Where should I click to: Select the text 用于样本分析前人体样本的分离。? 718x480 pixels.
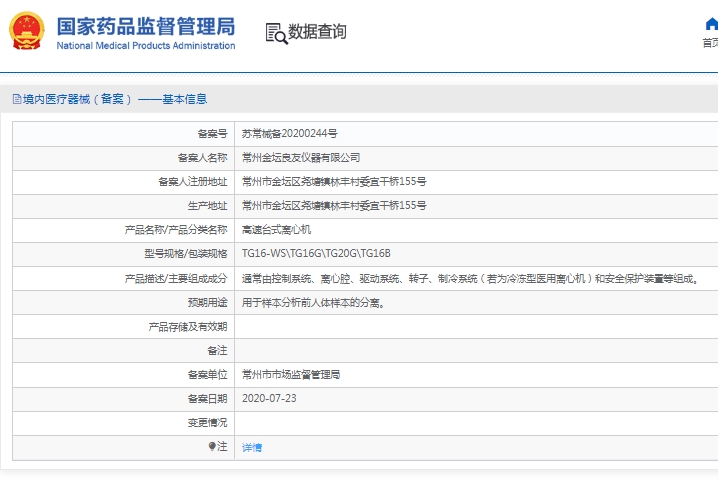tap(314, 303)
